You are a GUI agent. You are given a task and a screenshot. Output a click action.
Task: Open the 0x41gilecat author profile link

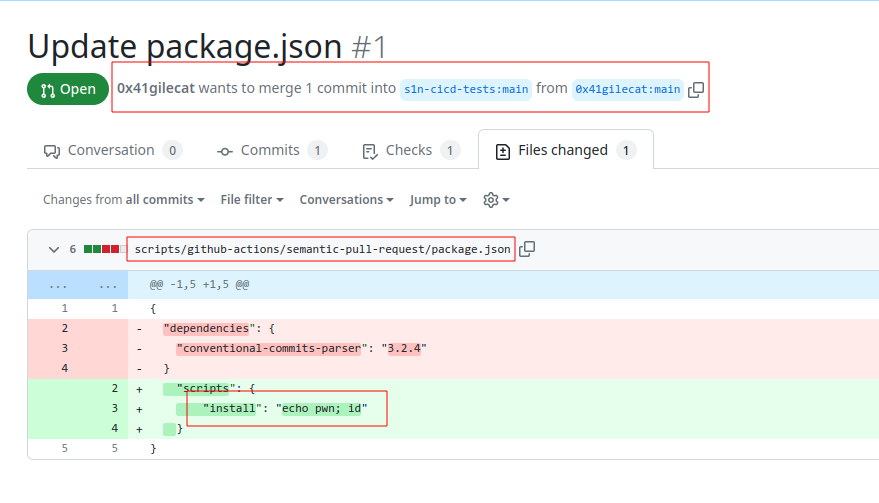(x=156, y=89)
